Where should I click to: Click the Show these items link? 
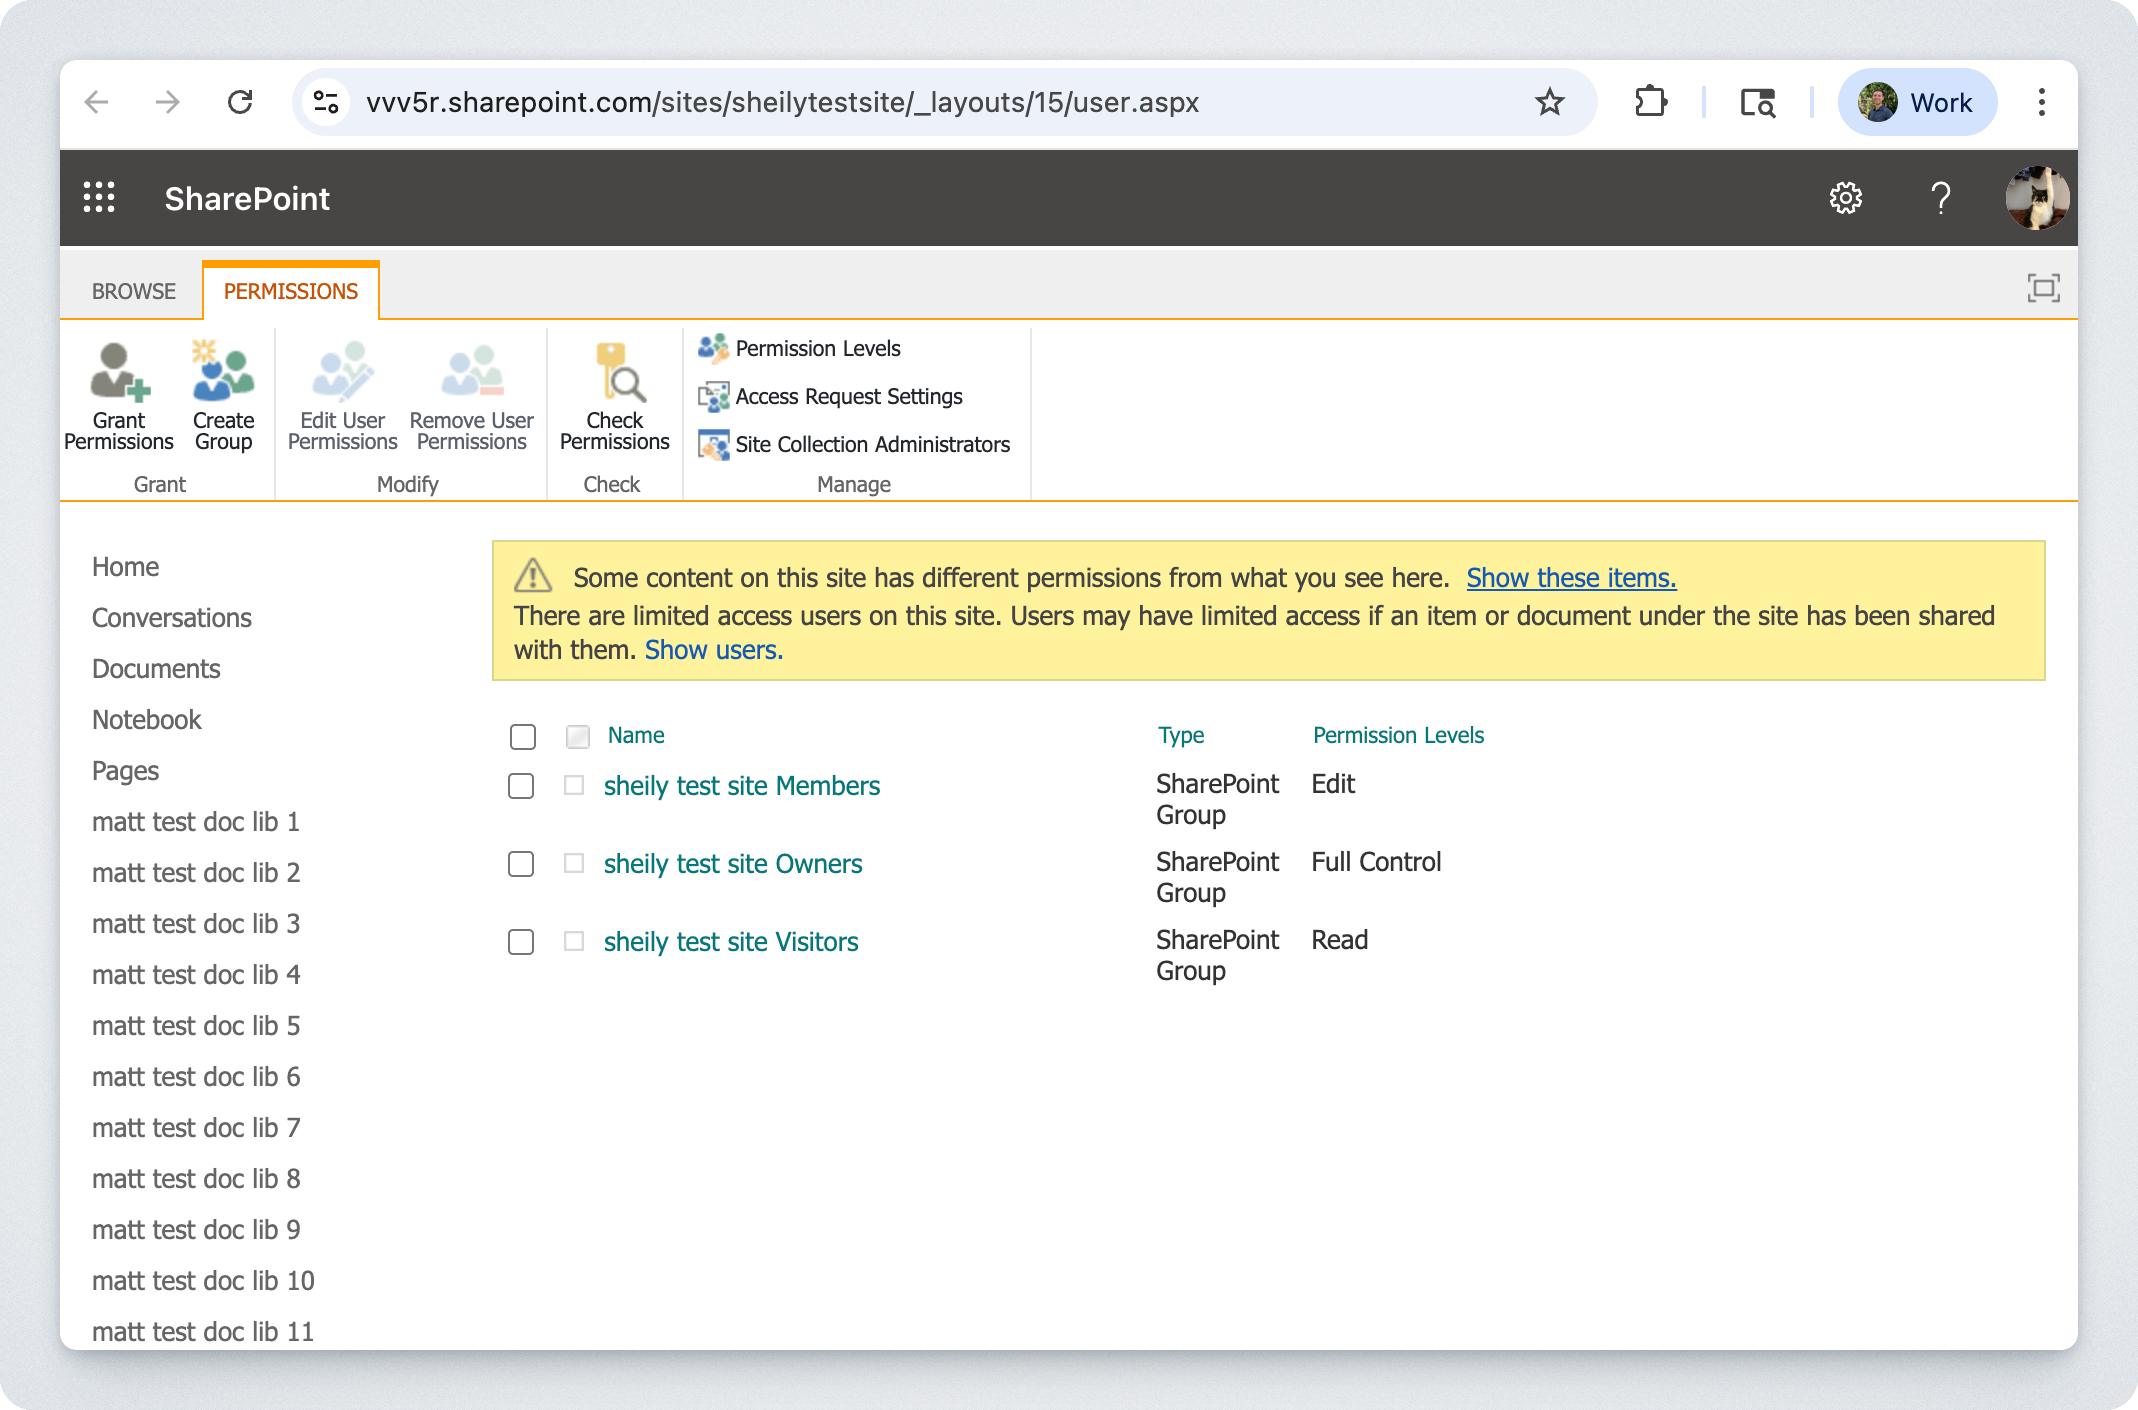(1570, 578)
